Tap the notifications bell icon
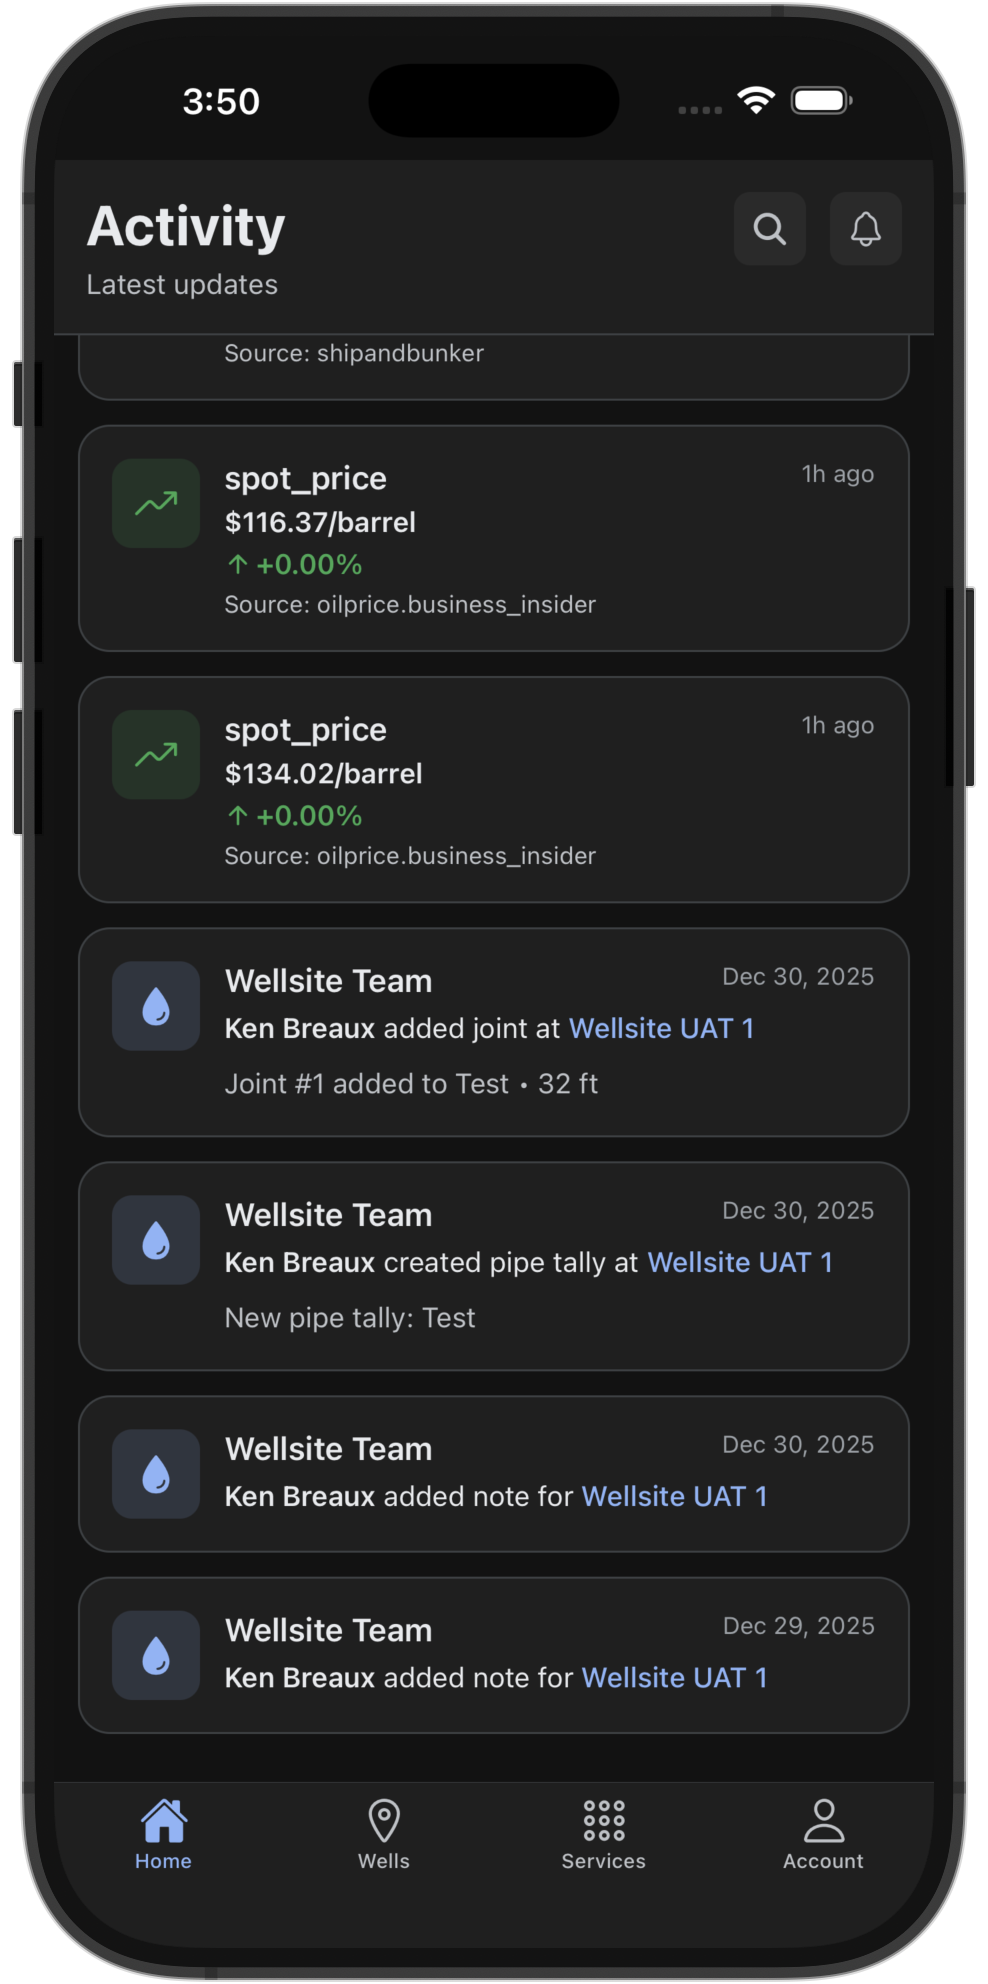 coord(865,229)
